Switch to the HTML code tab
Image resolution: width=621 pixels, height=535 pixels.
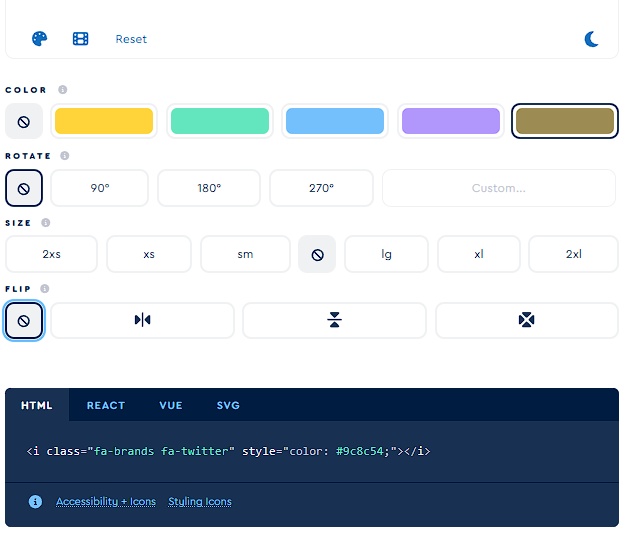pyautogui.click(x=36, y=405)
